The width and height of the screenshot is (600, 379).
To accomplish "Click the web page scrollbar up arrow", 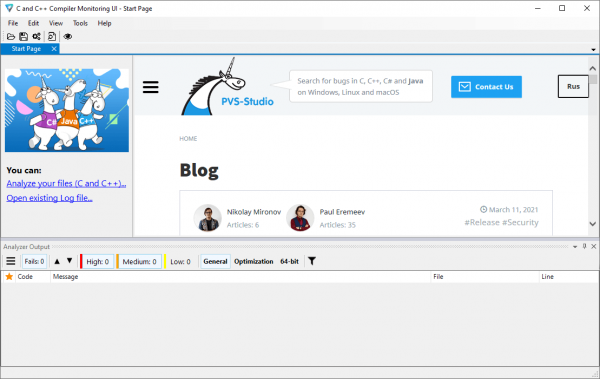I will coord(593,69).
